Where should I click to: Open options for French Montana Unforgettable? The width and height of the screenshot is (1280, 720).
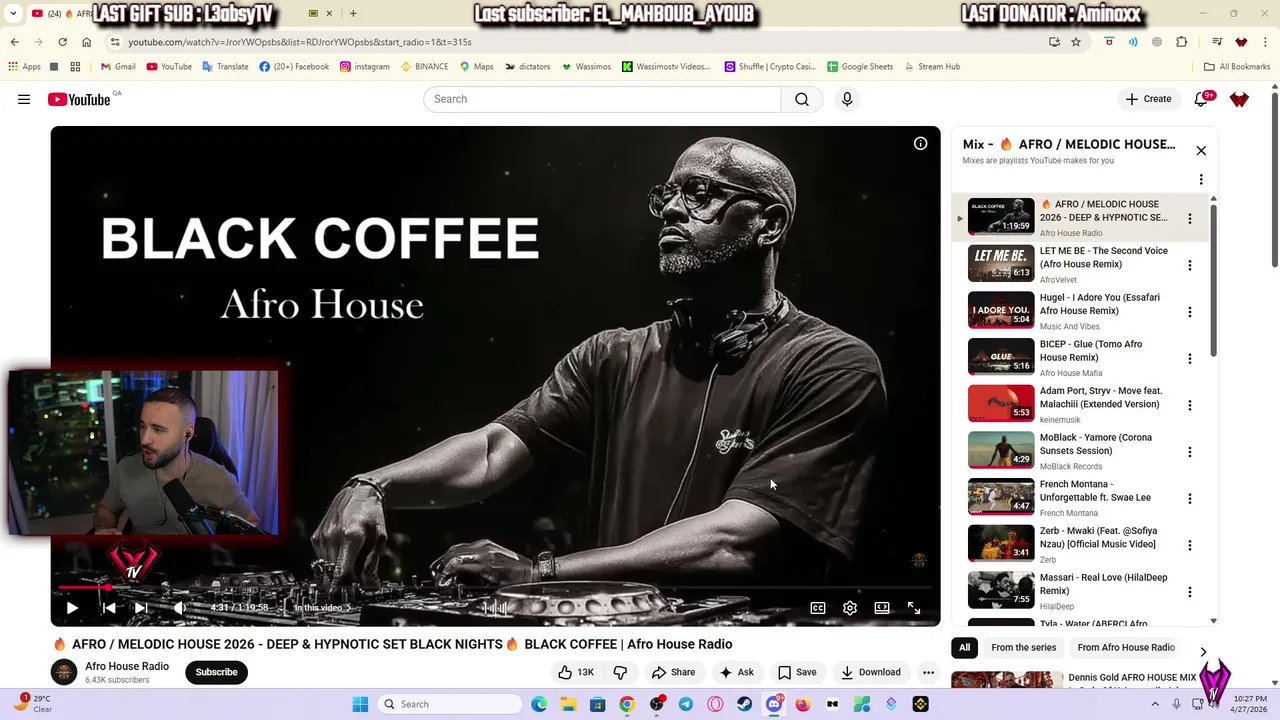1189,498
